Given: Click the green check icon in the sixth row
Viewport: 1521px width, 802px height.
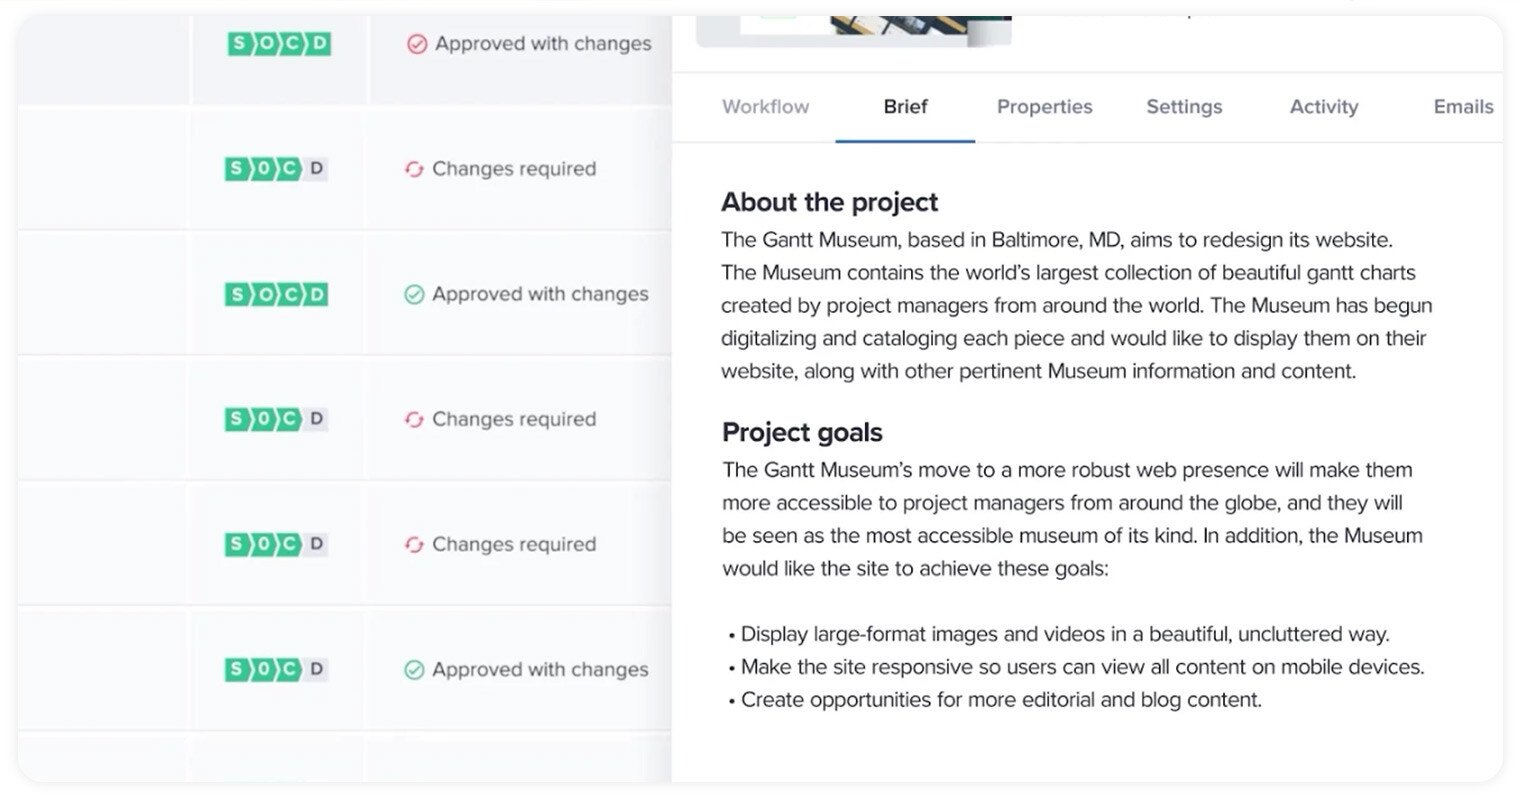Looking at the screenshot, I should pos(414,670).
